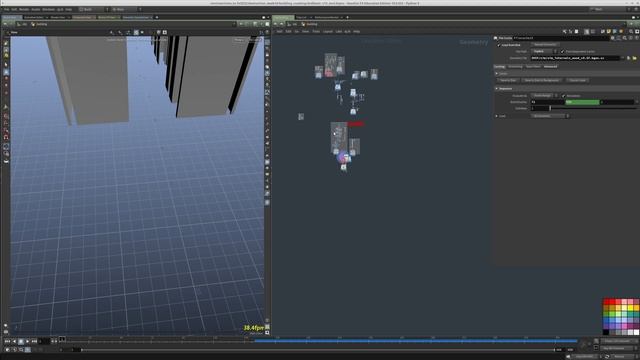This screenshot has height=360, width=640.
Task: Collapse the Sequence section expander
Action: [497, 89]
